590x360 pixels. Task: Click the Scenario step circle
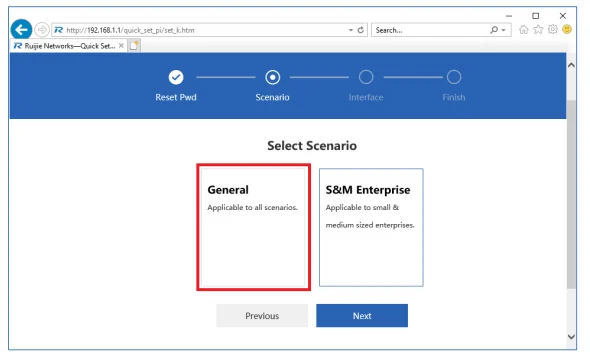pos(272,77)
